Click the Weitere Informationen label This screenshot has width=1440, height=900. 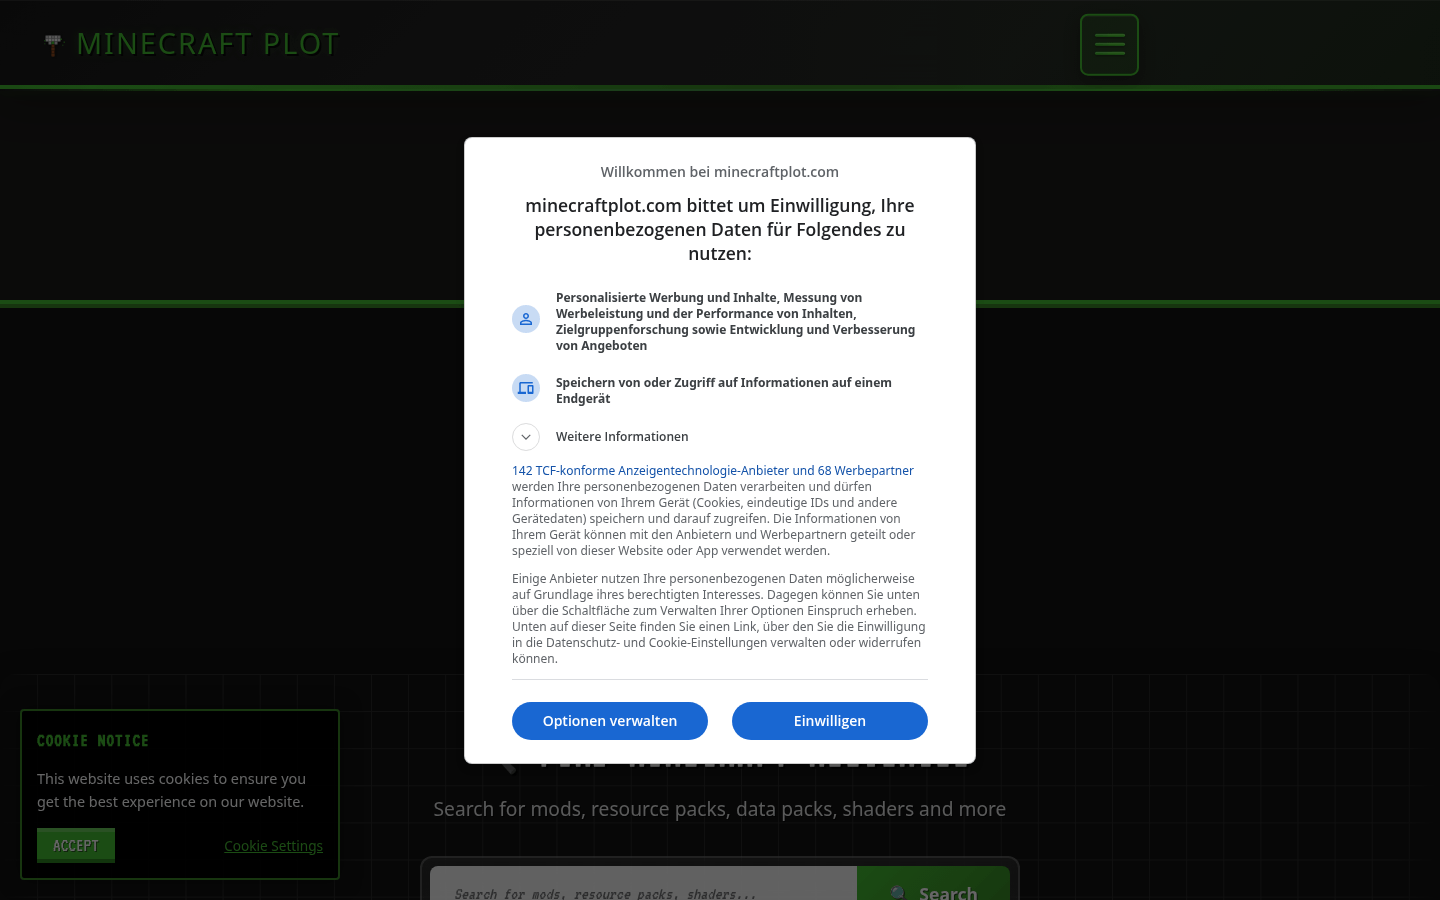(622, 437)
